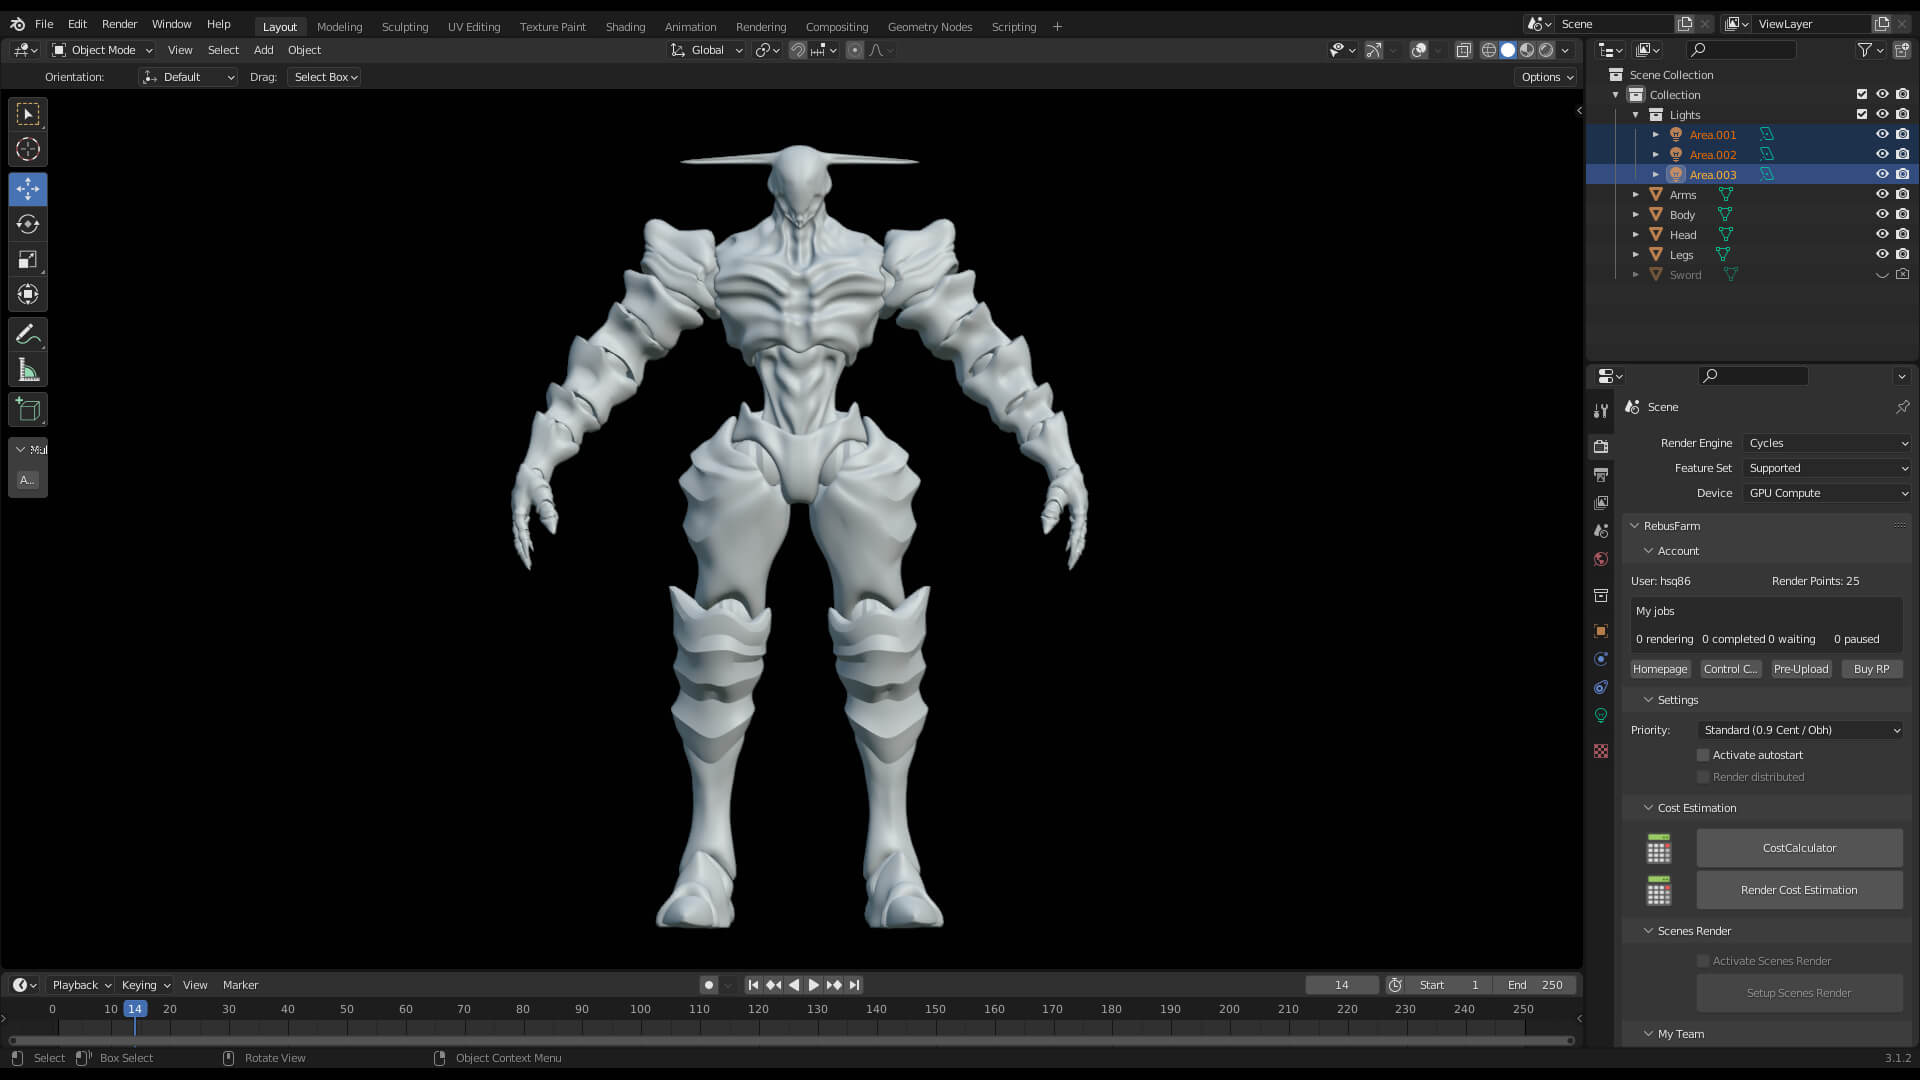Open the viewport Add menu
The width and height of the screenshot is (1920, 1080).
[x=263, y=50]
